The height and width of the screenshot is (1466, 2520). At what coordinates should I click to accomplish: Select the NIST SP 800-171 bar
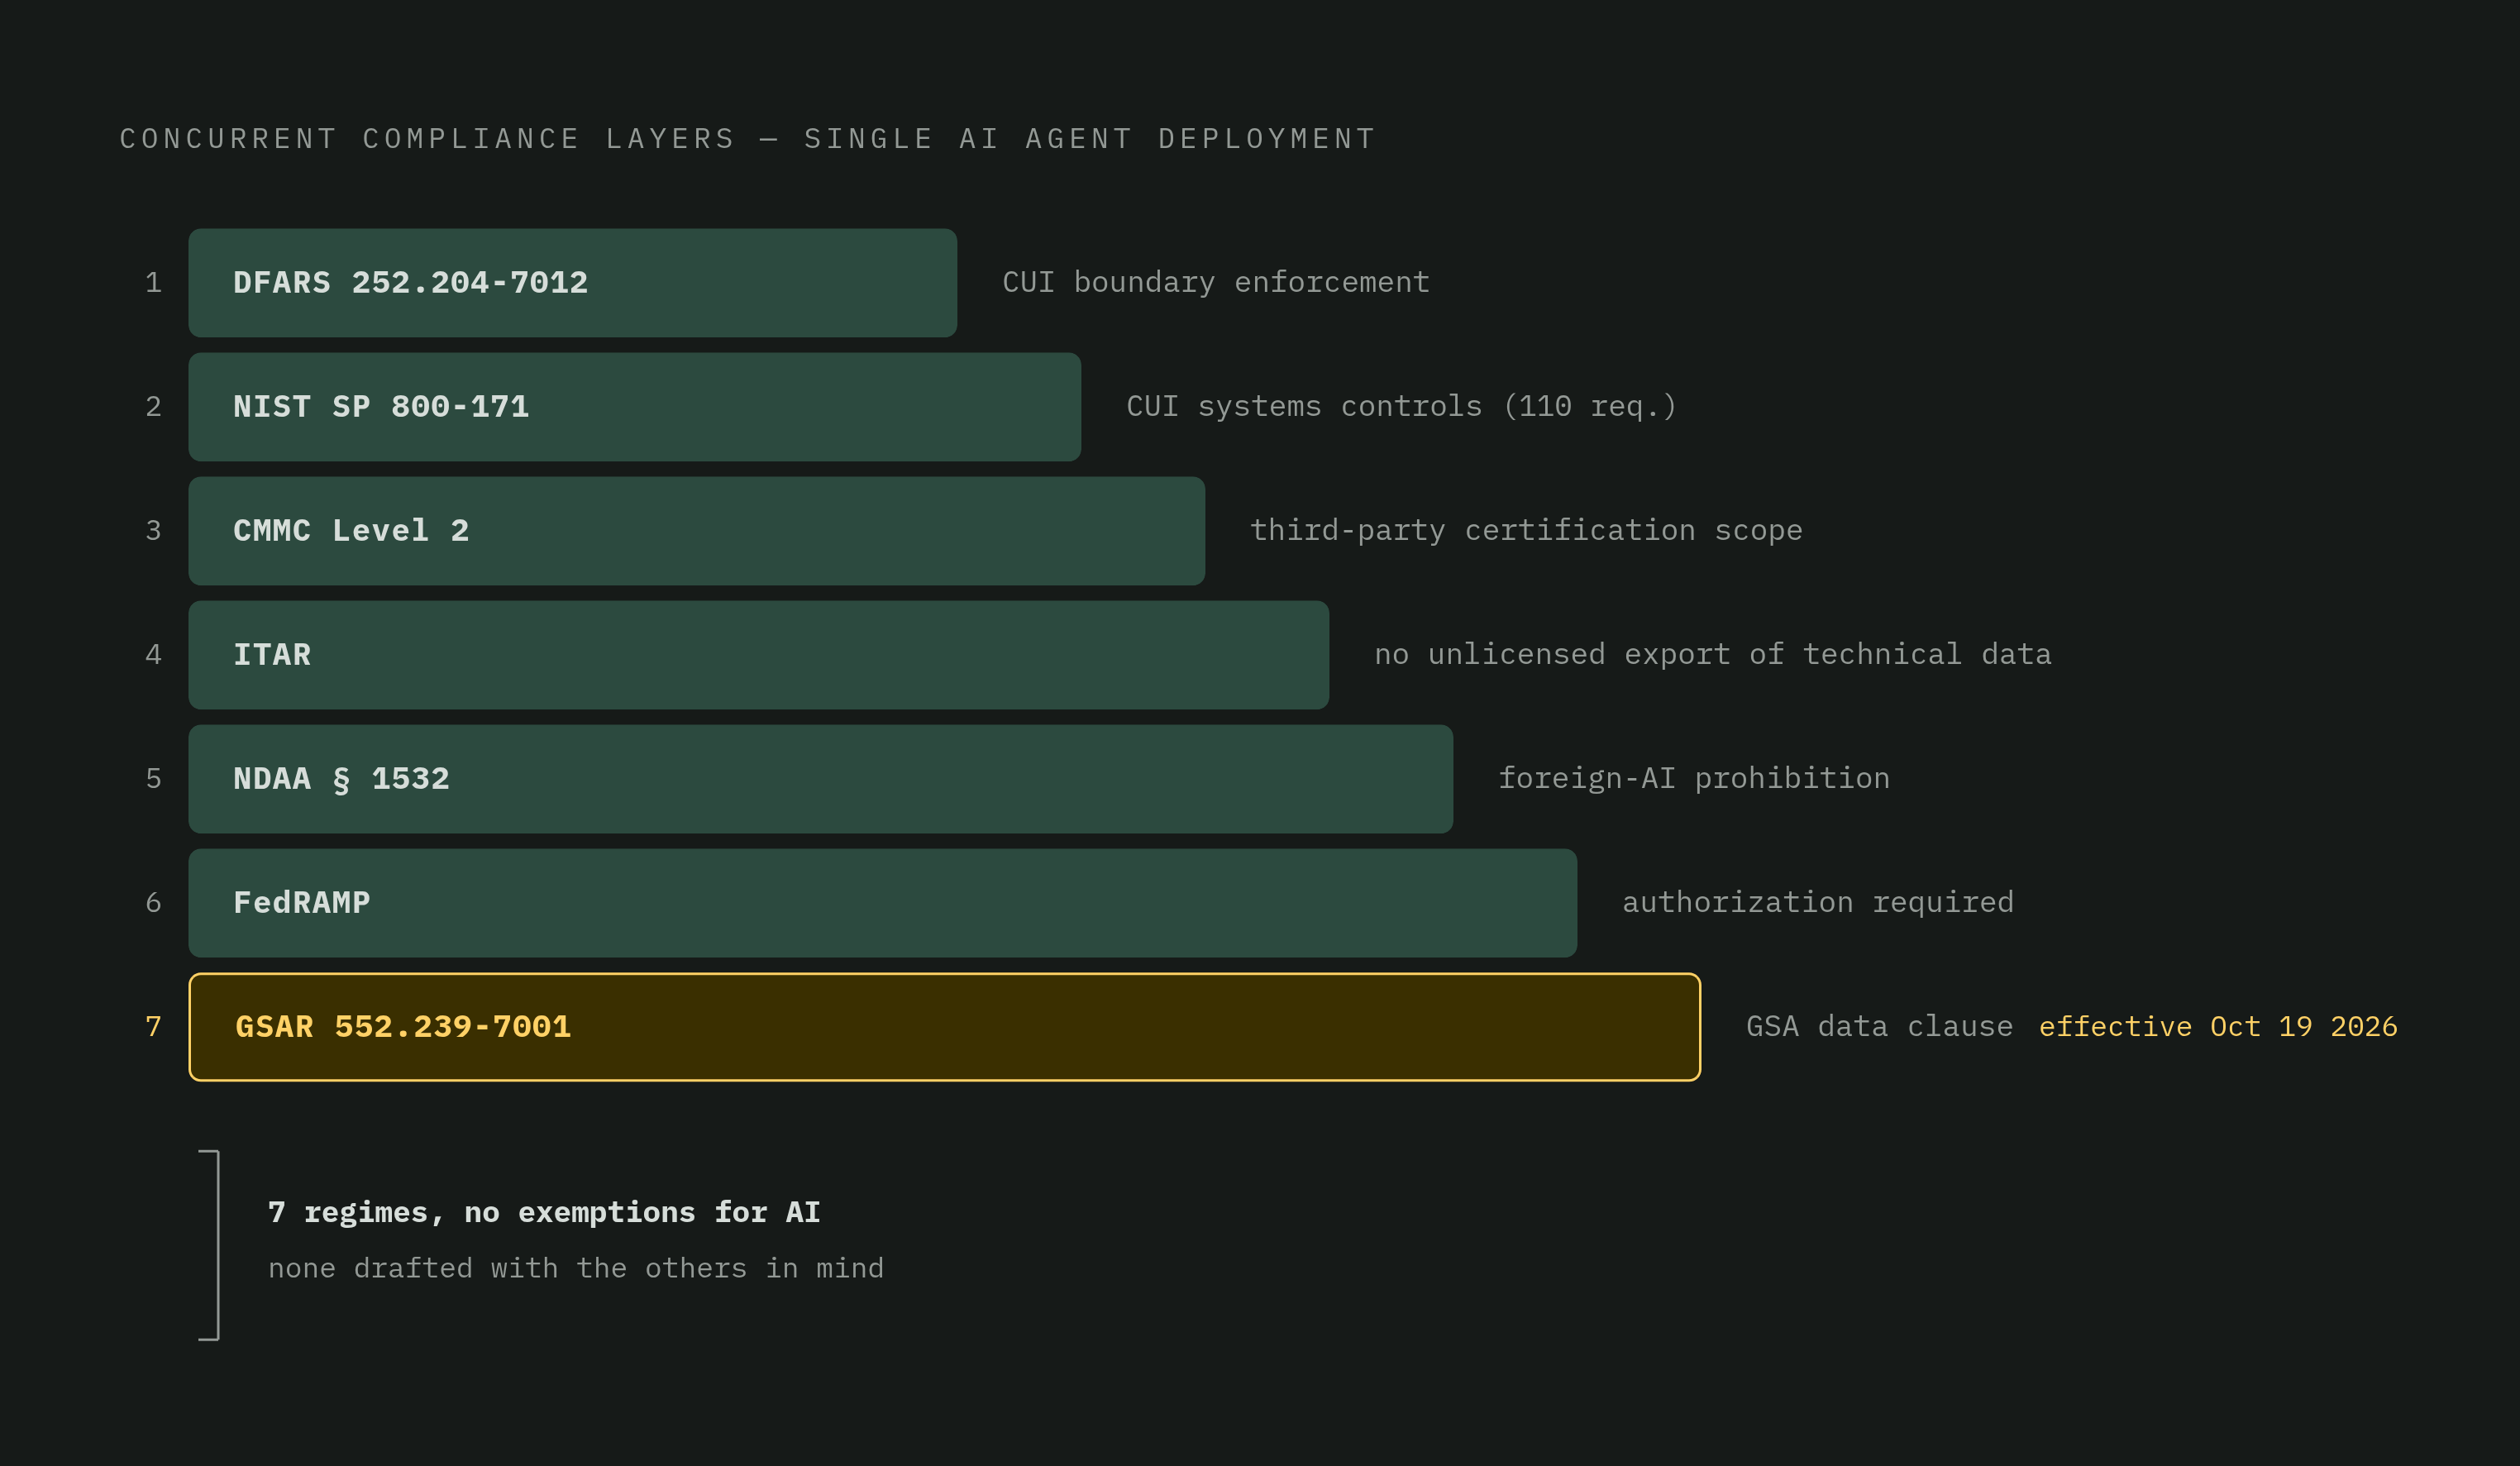(x=634, y=407)
